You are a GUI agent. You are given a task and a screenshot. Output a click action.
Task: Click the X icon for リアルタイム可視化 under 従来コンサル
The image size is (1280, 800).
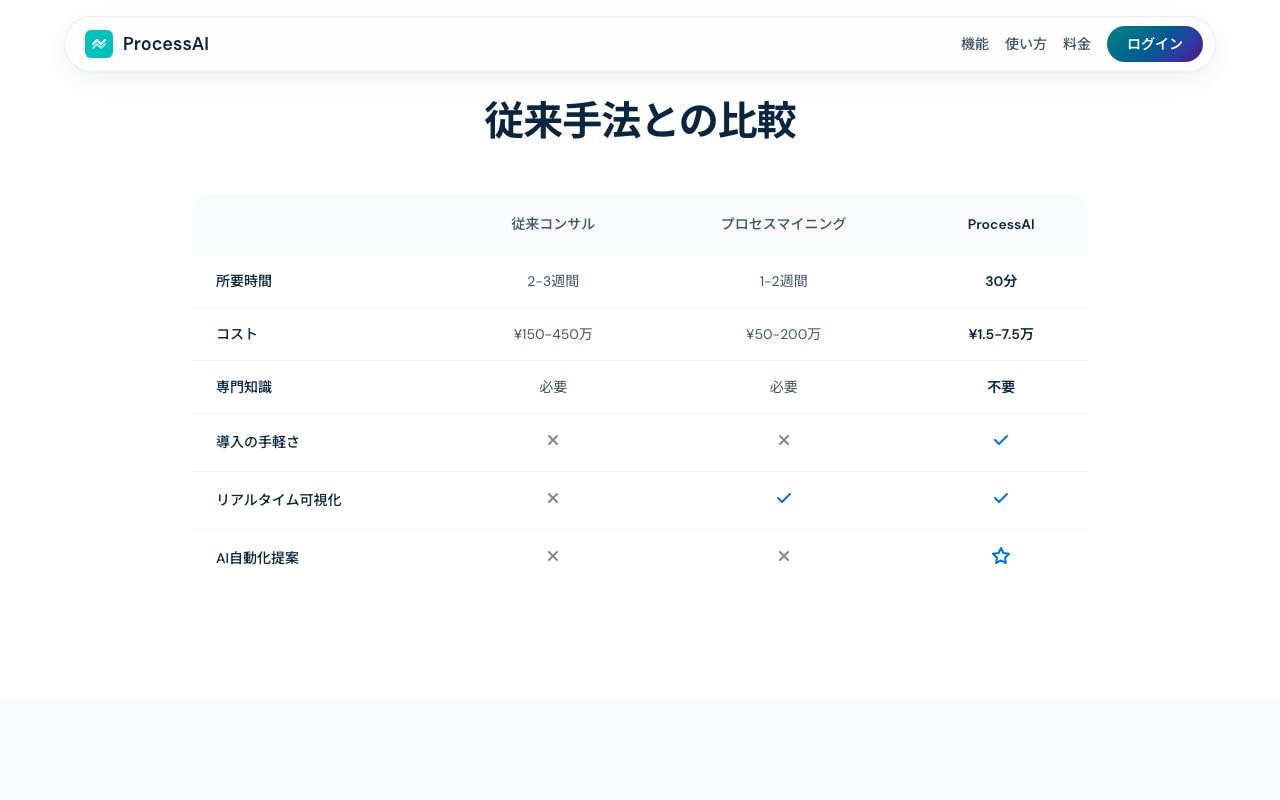coord(553,498)
